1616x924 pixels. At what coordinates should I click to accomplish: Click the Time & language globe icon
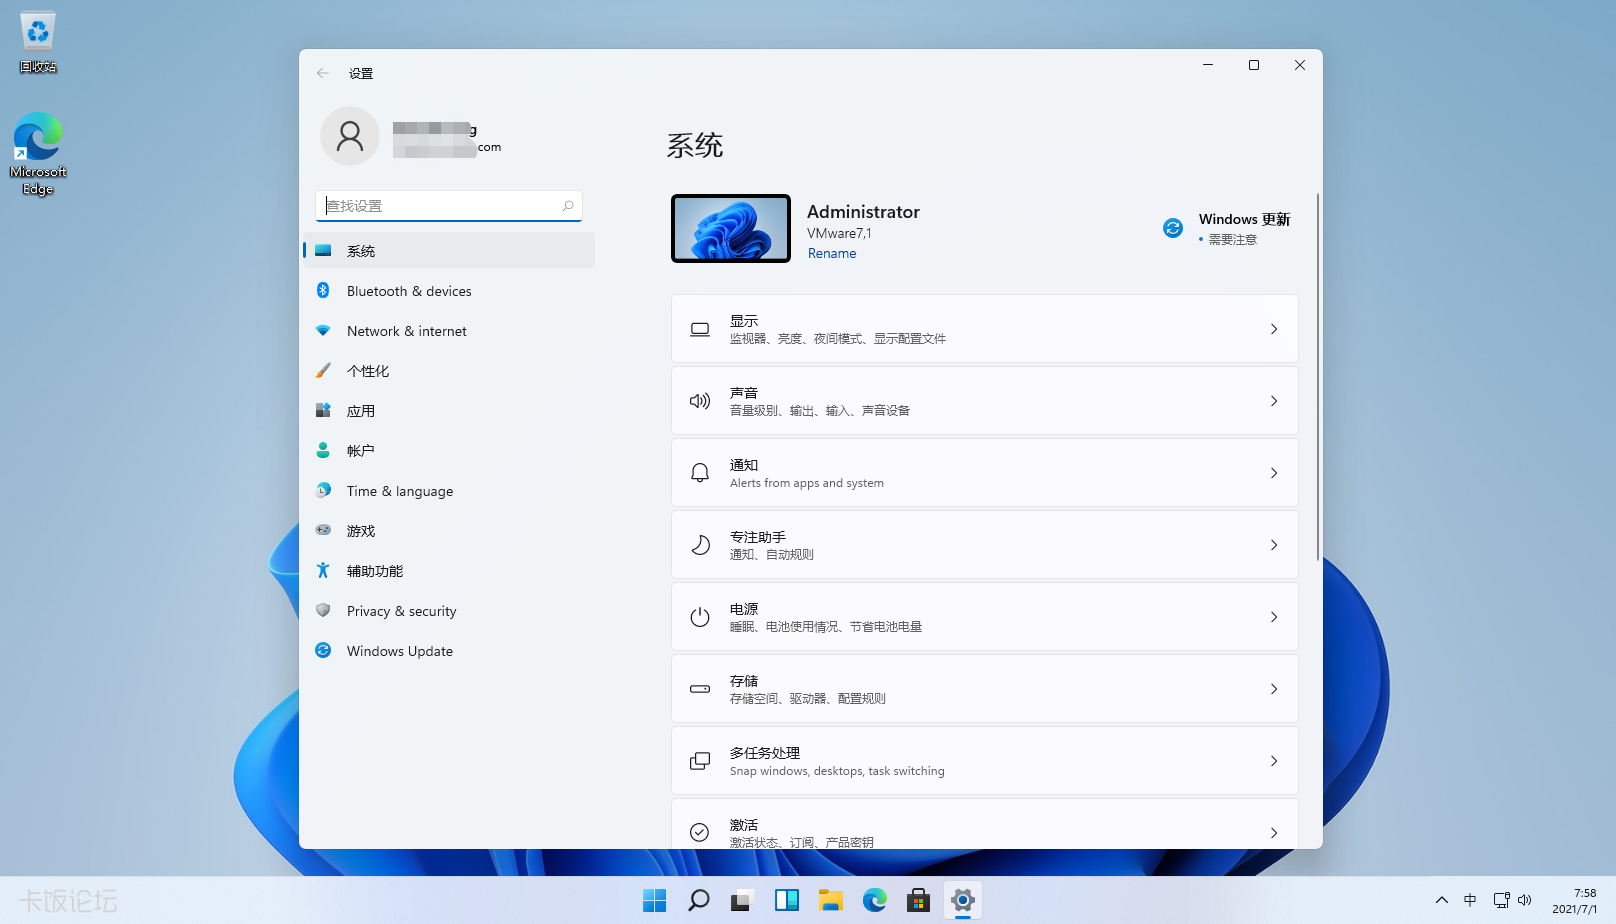coord(323,490)
